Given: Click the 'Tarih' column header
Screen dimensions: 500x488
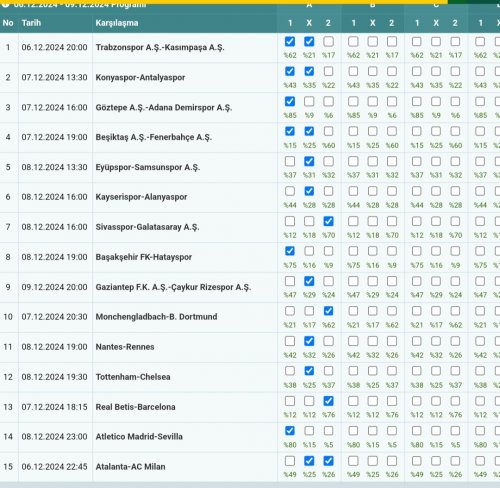Looking at the screenshot, I should 31,23.
